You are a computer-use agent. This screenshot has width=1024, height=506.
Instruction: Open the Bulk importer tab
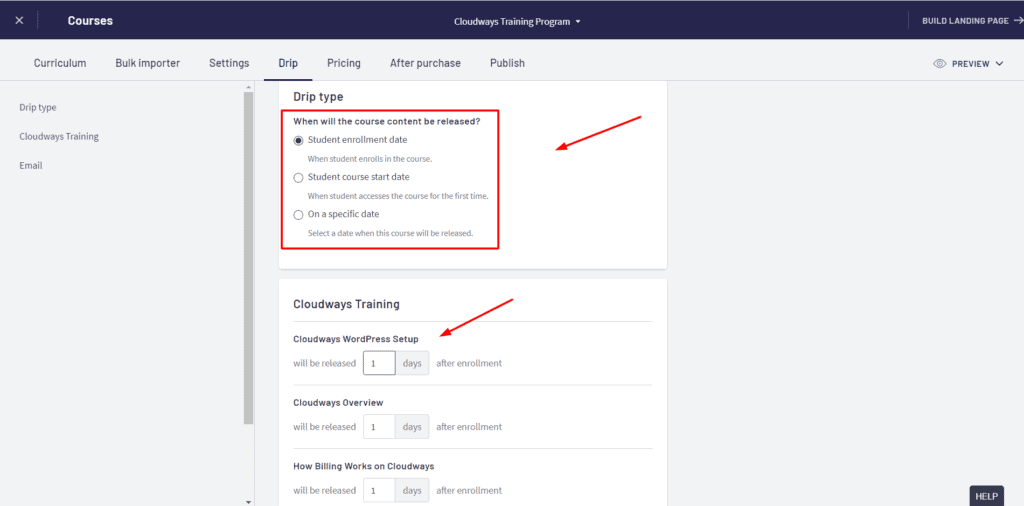(x=147, y=63)
